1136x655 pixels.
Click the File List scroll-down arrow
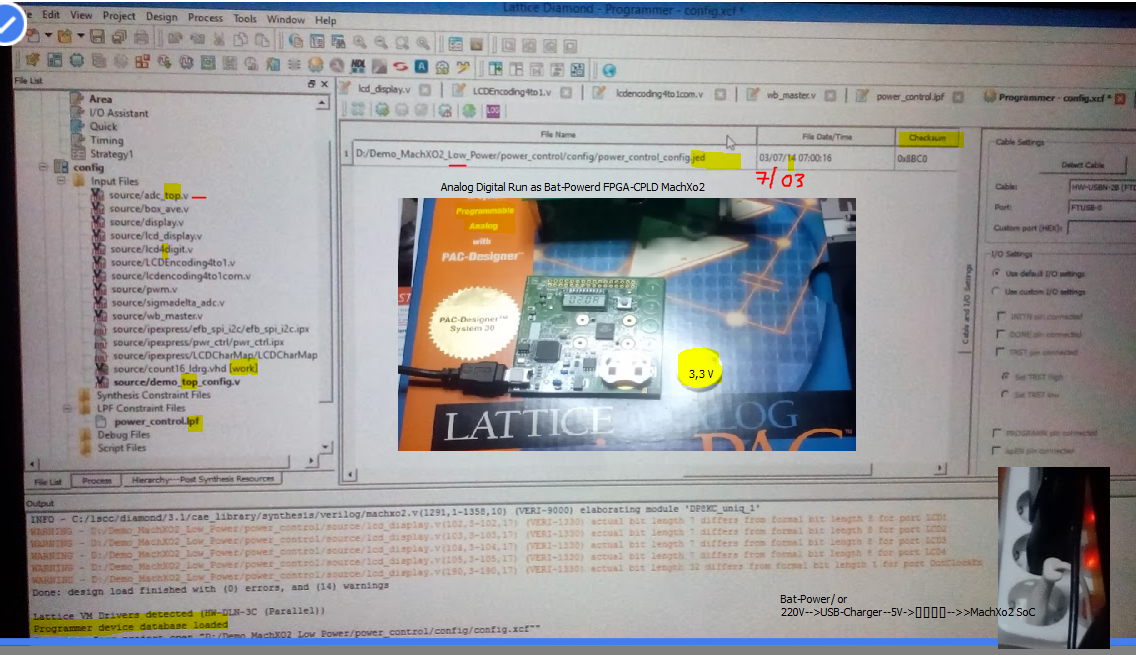coord(325,446)
